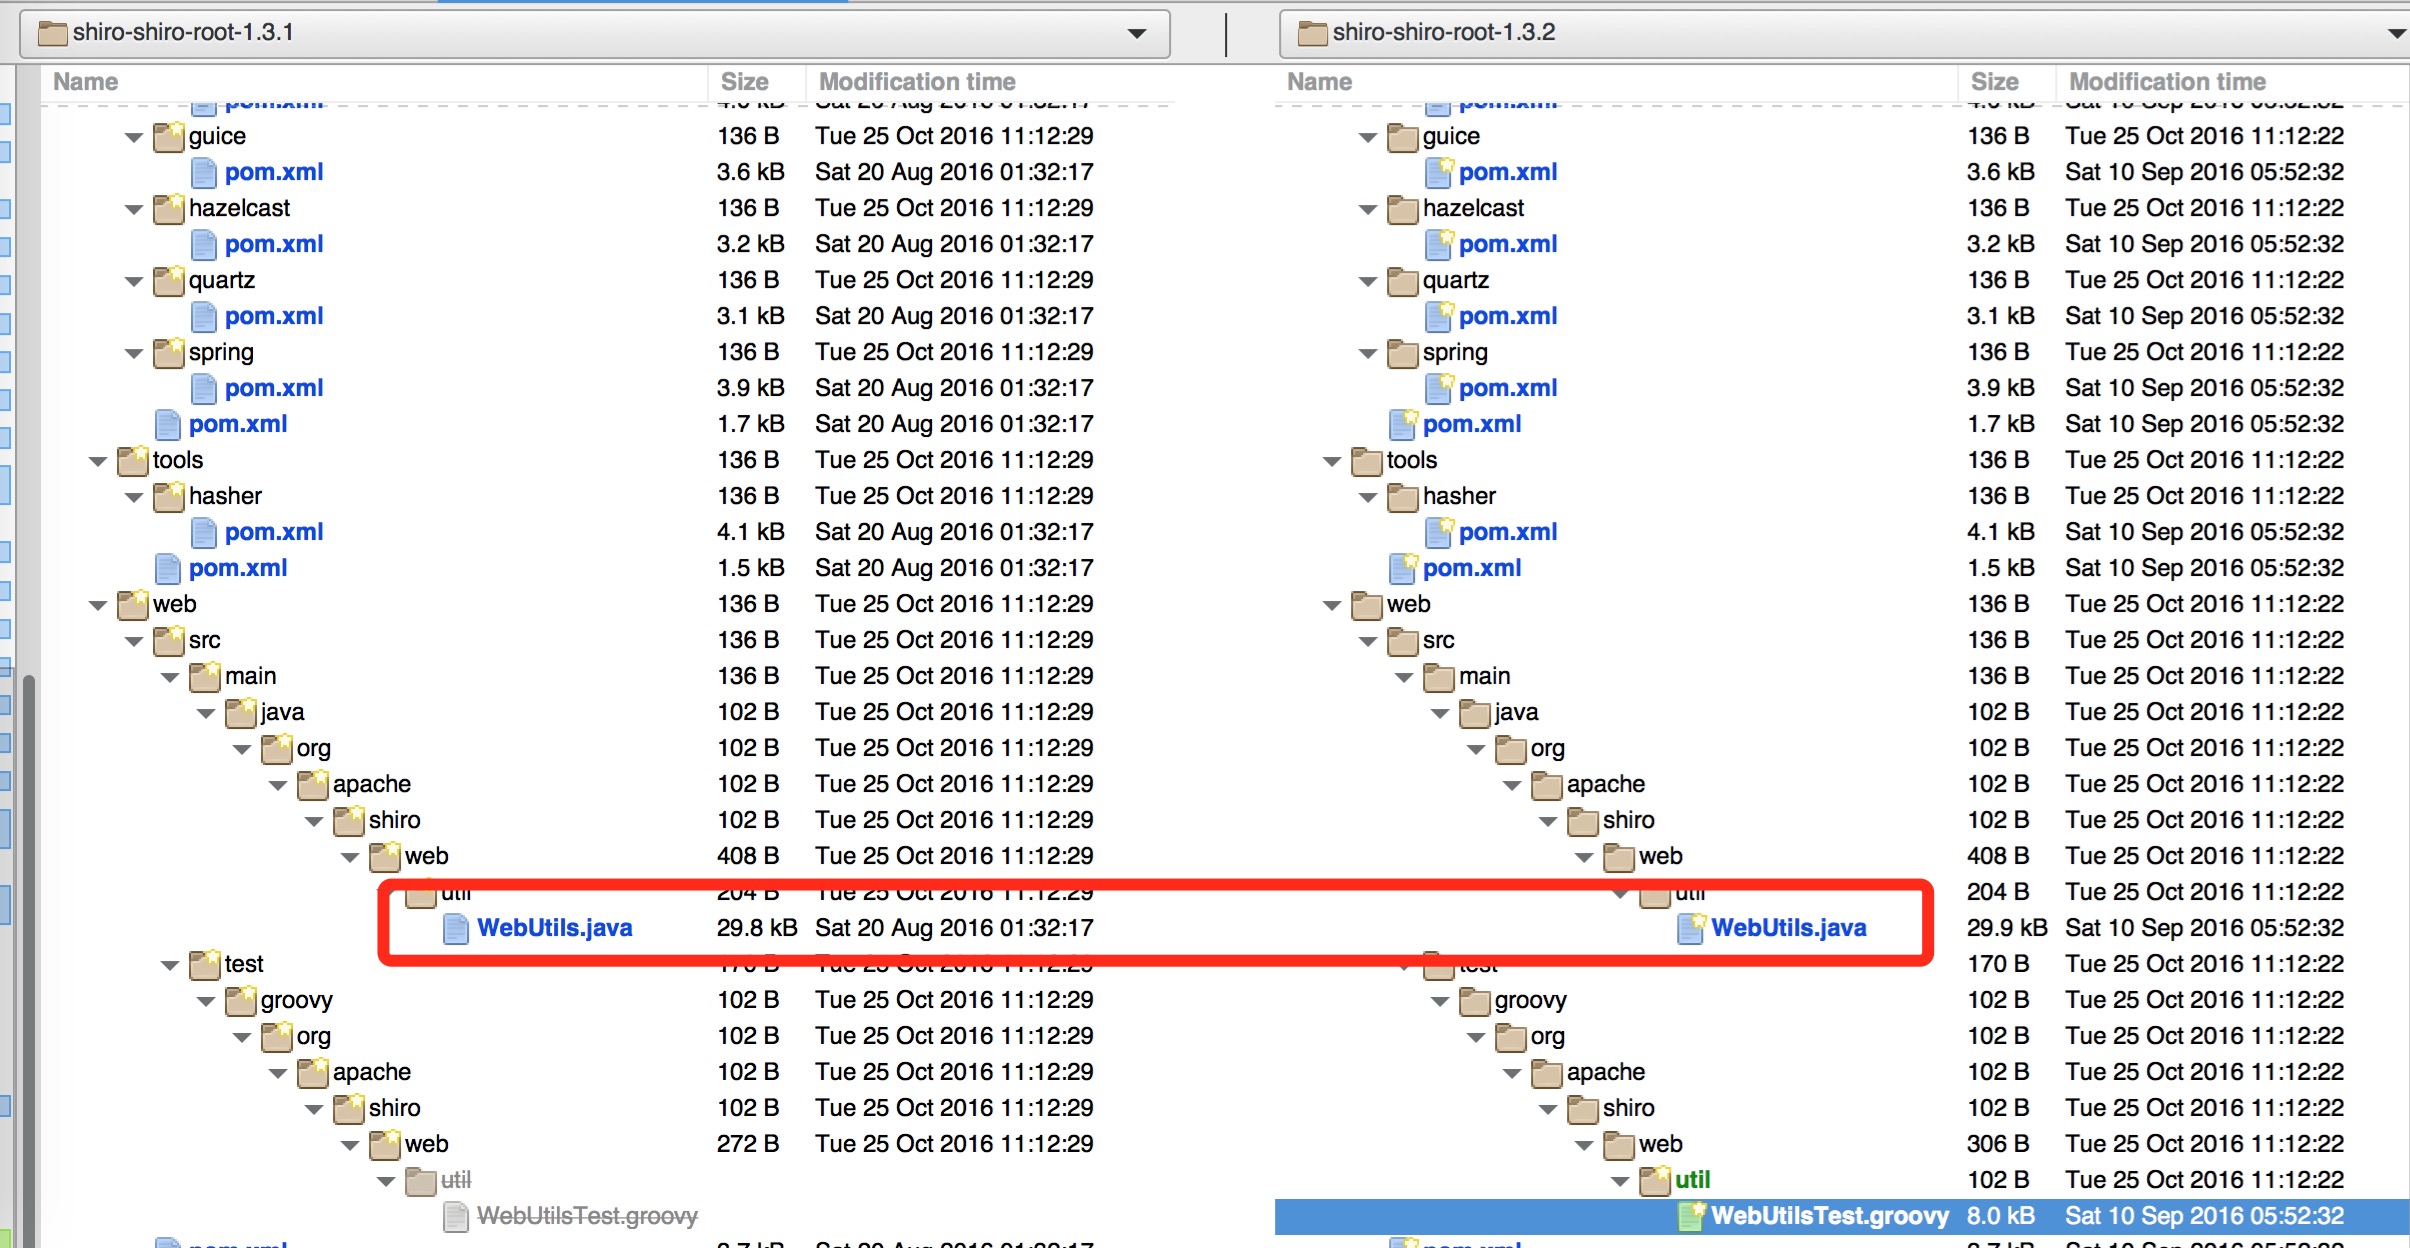Select the 408 B web folder in right pane
The height and width of the screenshot is (1248, 2410).
(x=1661, y=856)
